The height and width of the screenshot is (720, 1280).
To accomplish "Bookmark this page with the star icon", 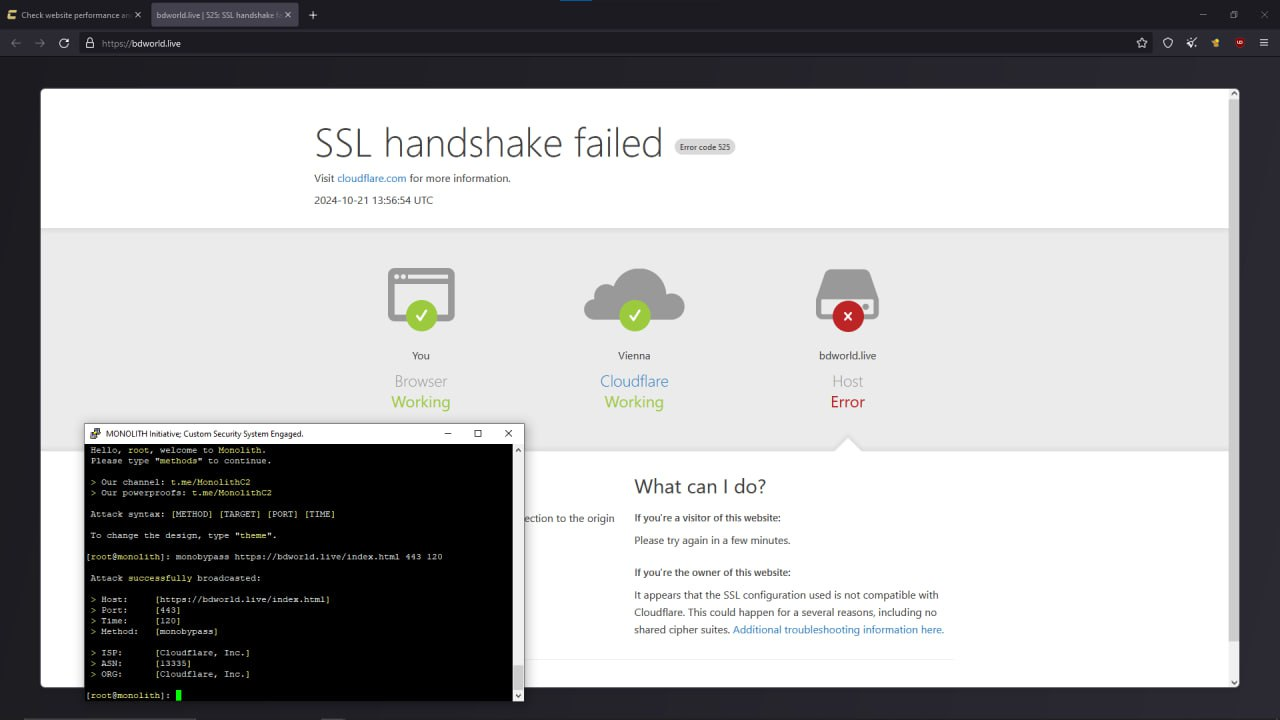I will 1142,43.
